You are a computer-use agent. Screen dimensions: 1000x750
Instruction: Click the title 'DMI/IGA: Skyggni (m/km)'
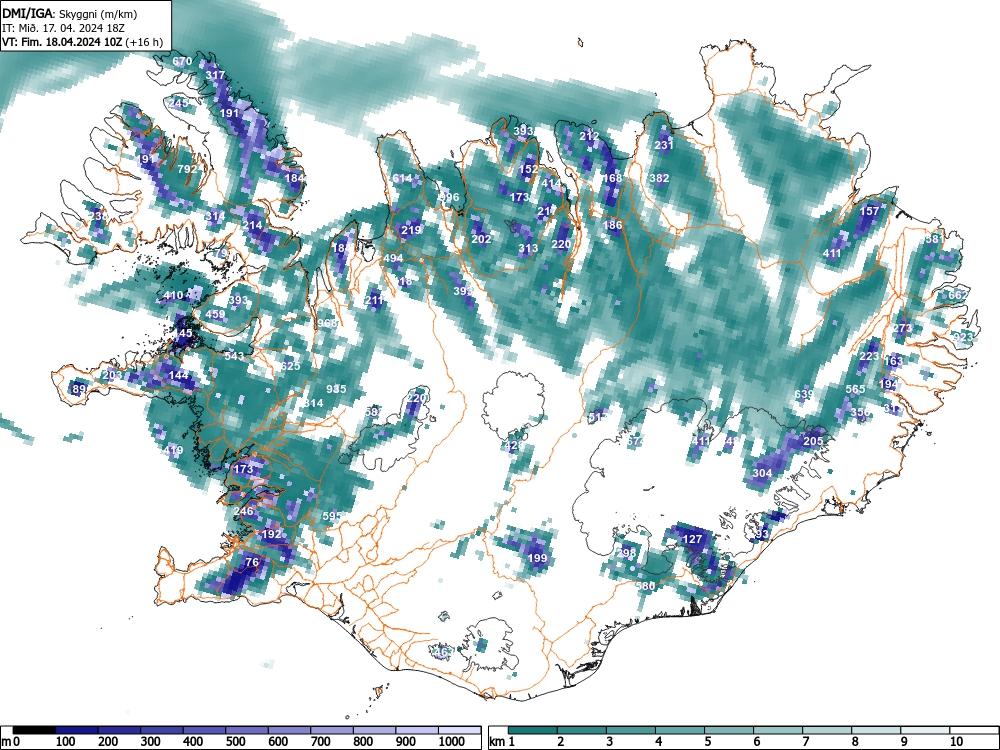[x=69, y=13]
